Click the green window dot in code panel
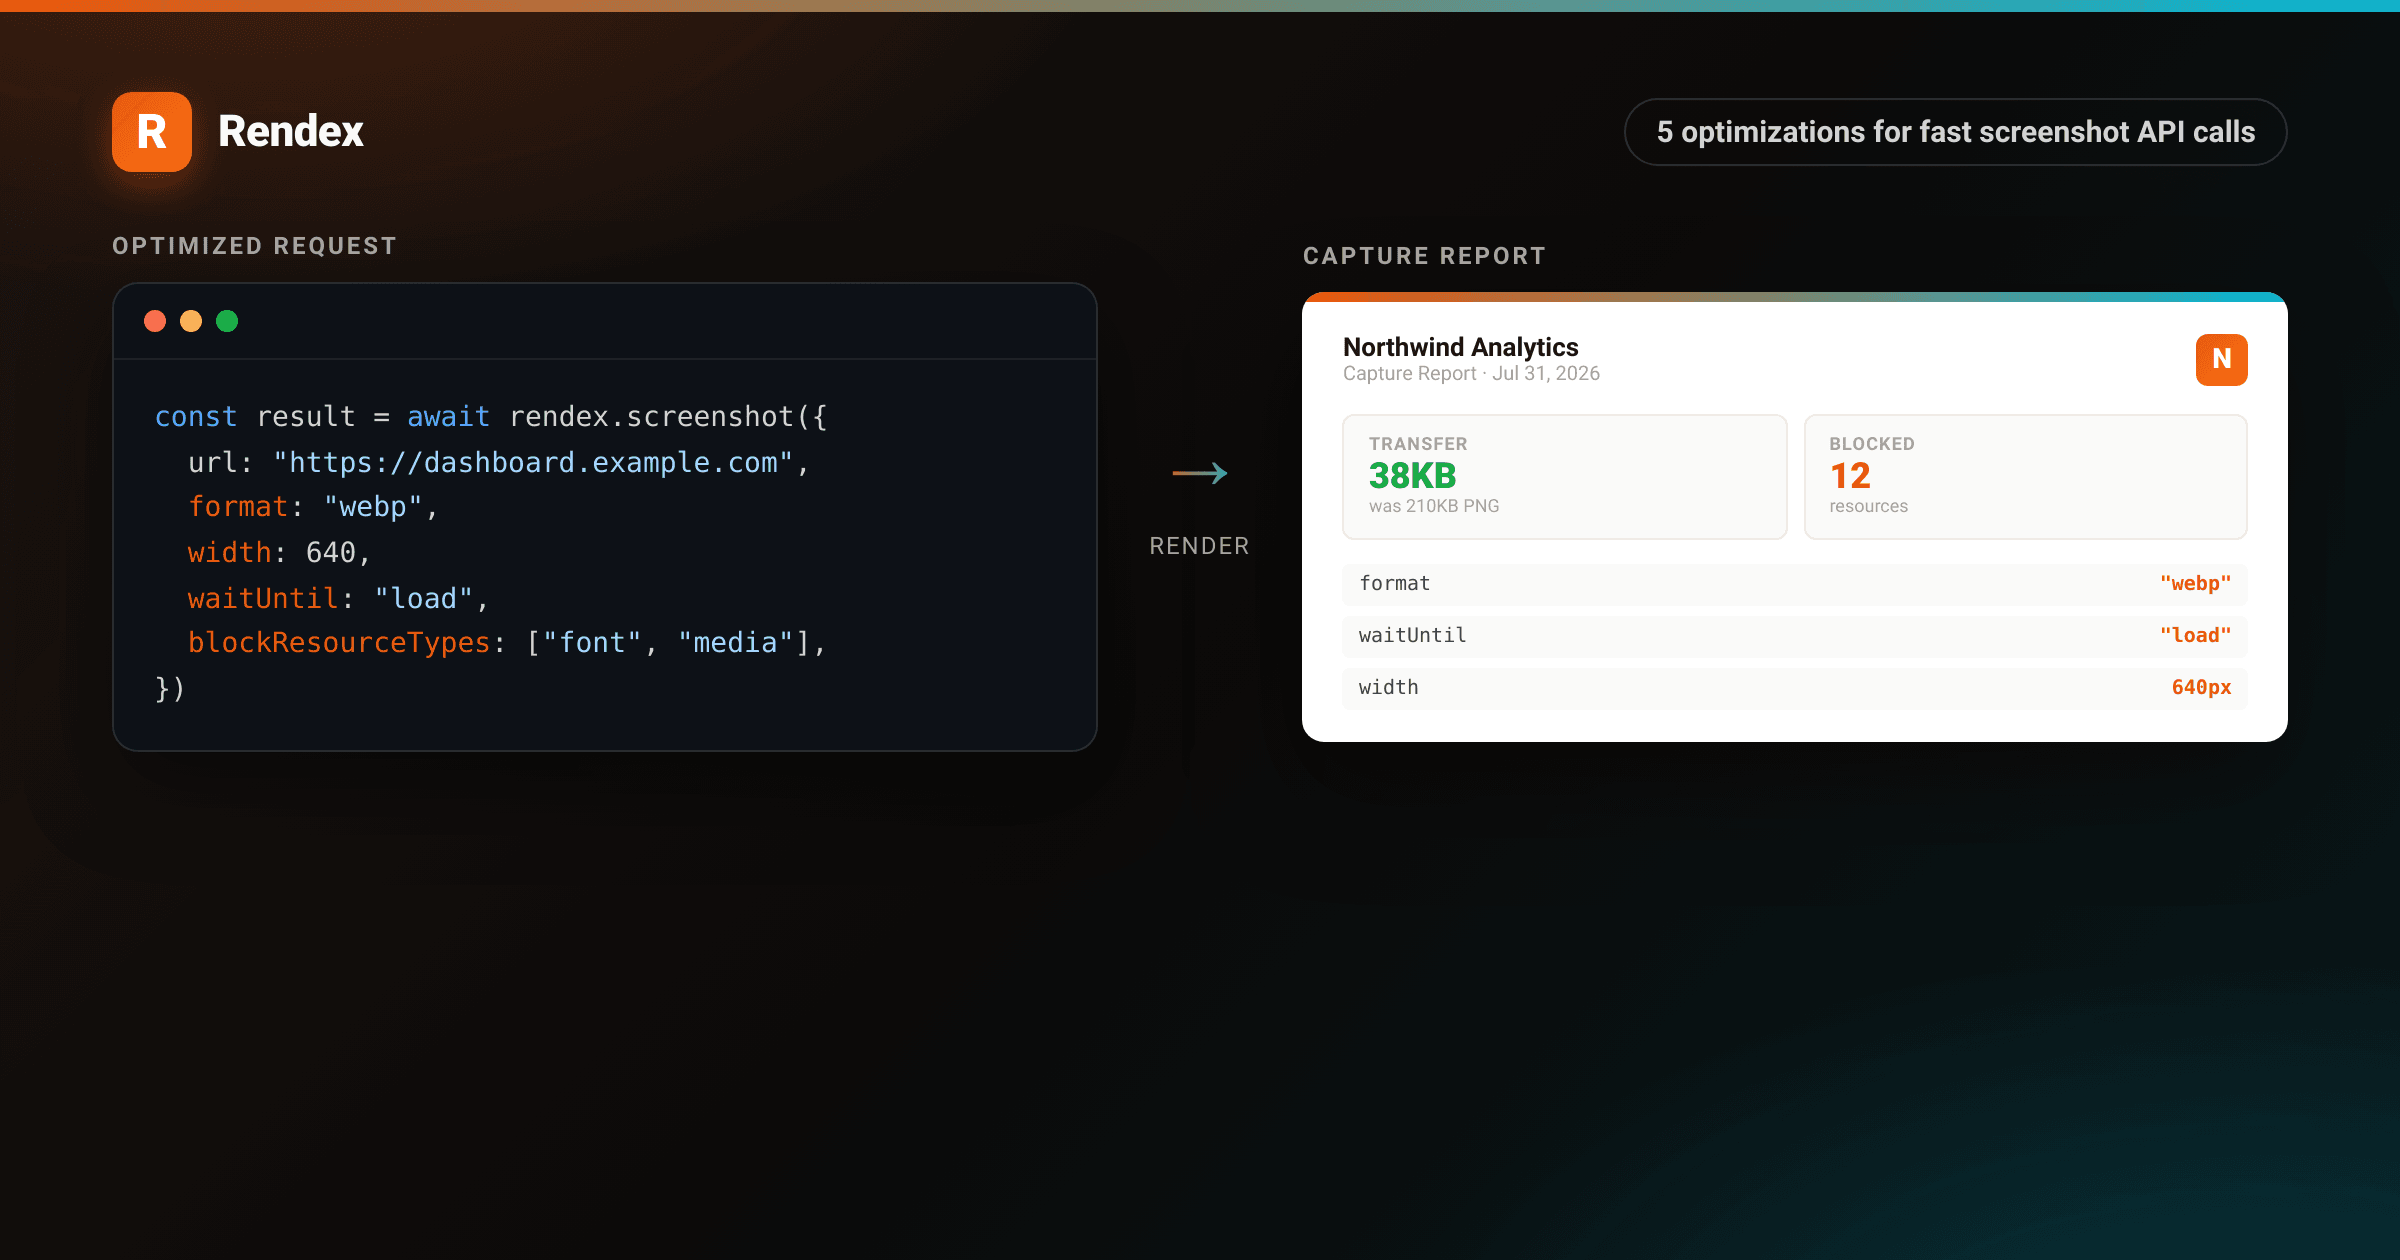 (227, 321)
